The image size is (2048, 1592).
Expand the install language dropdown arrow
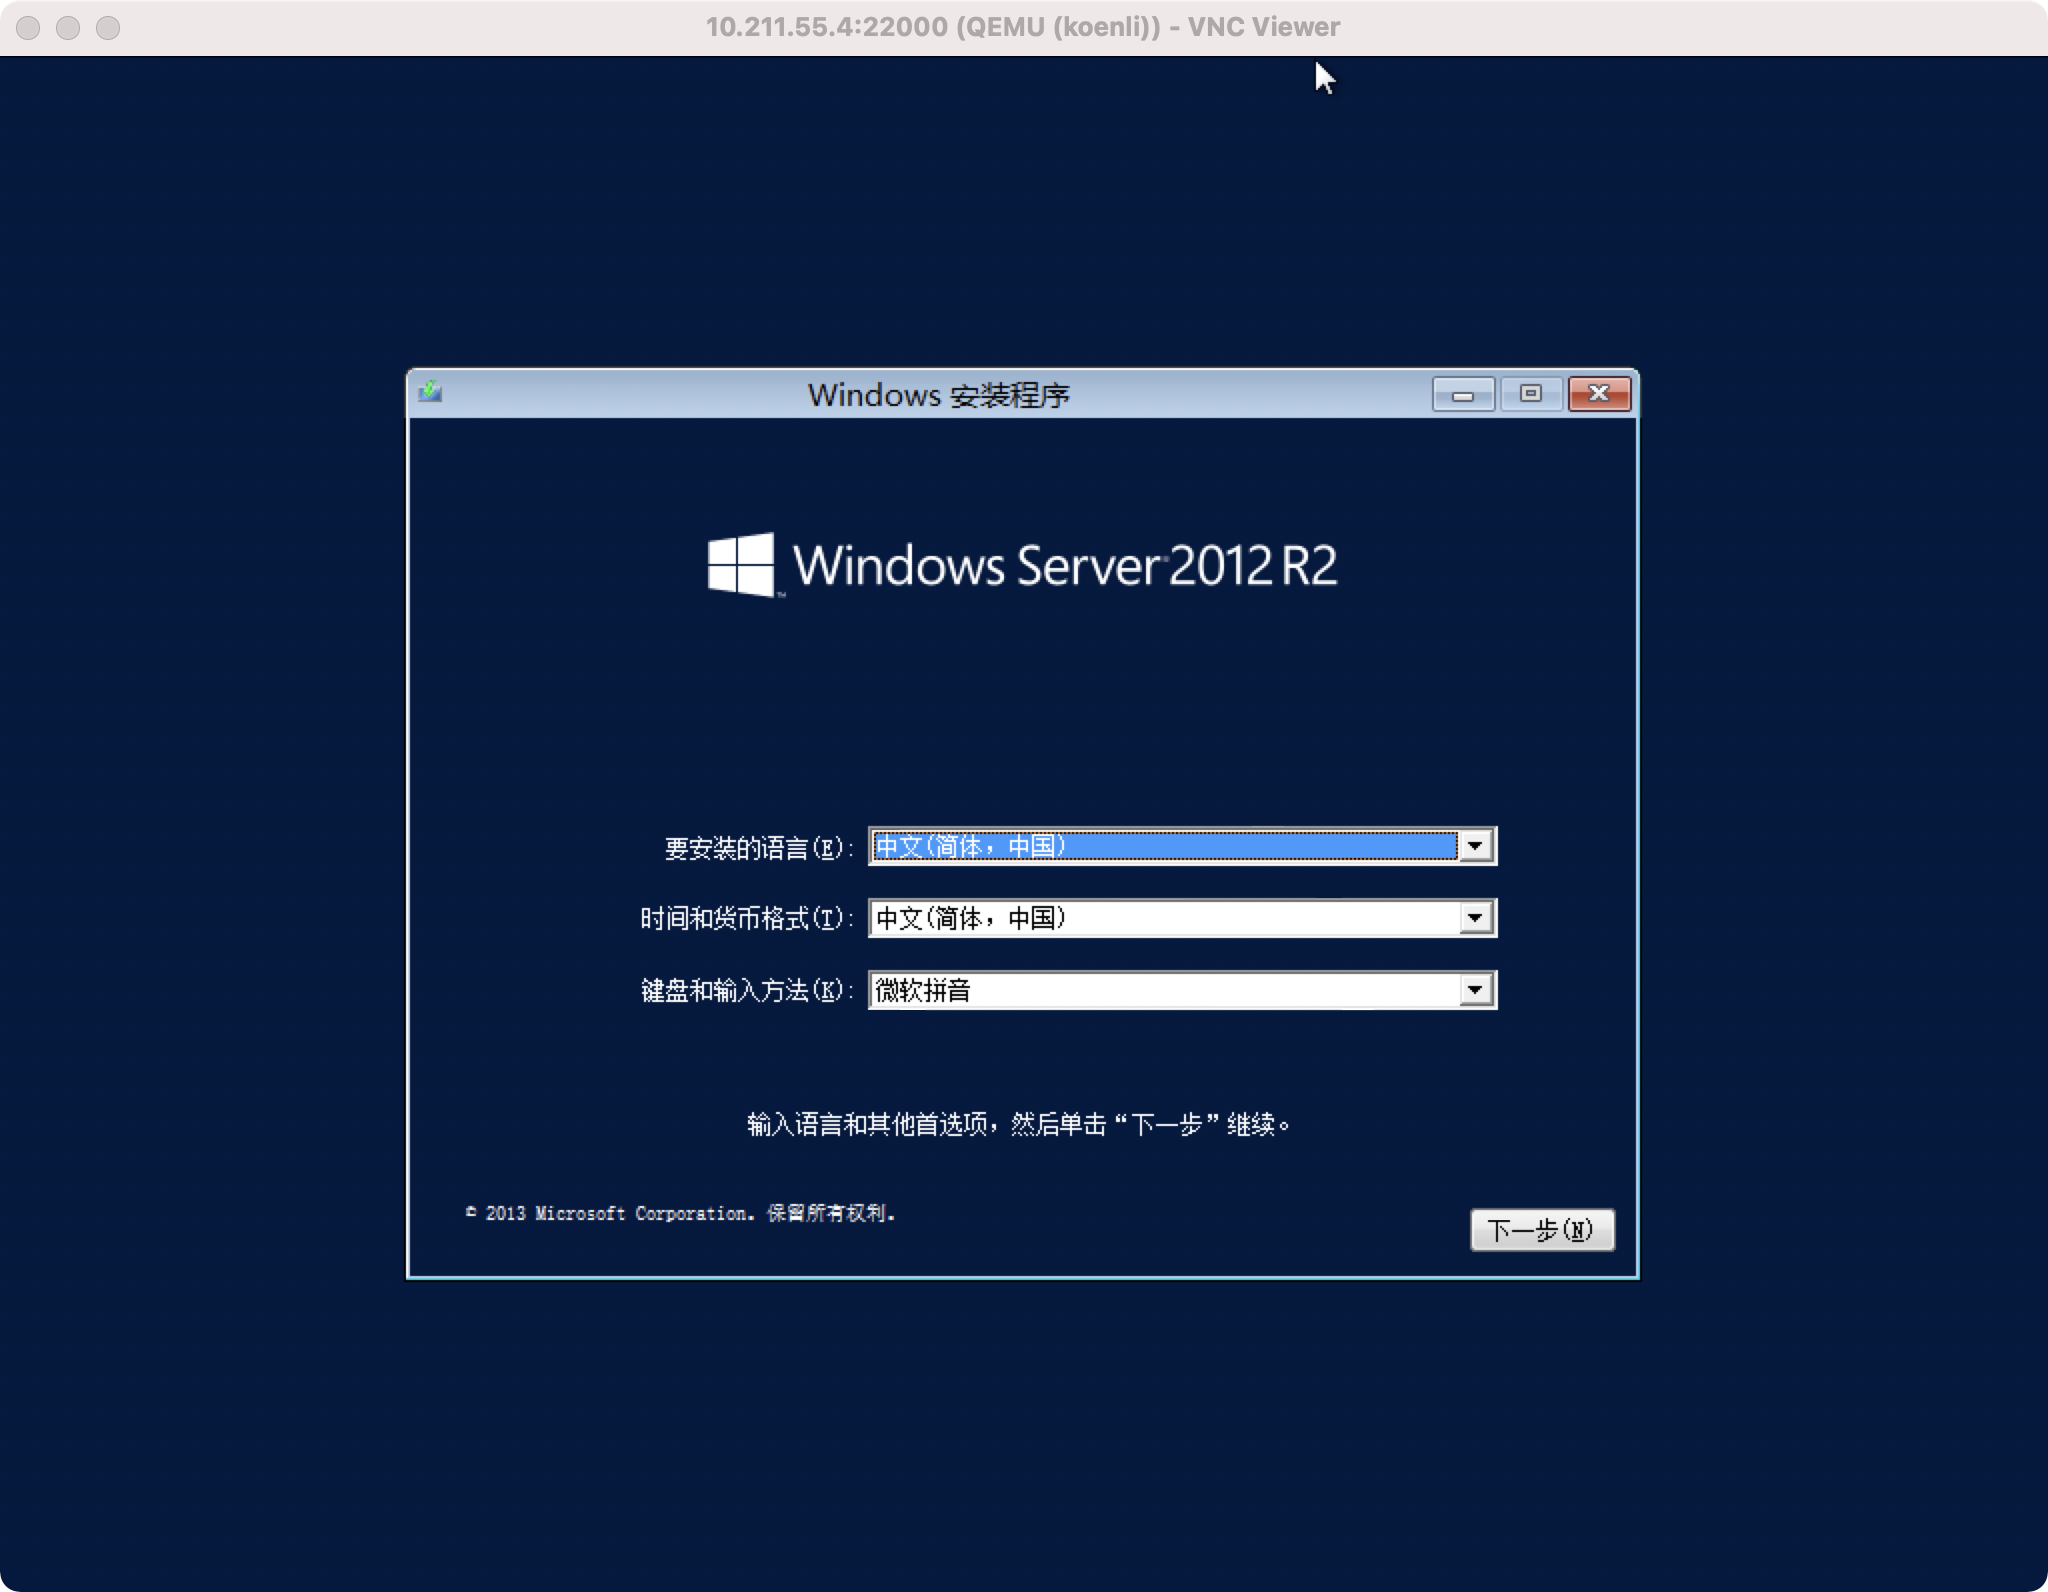pos(1475,847)
